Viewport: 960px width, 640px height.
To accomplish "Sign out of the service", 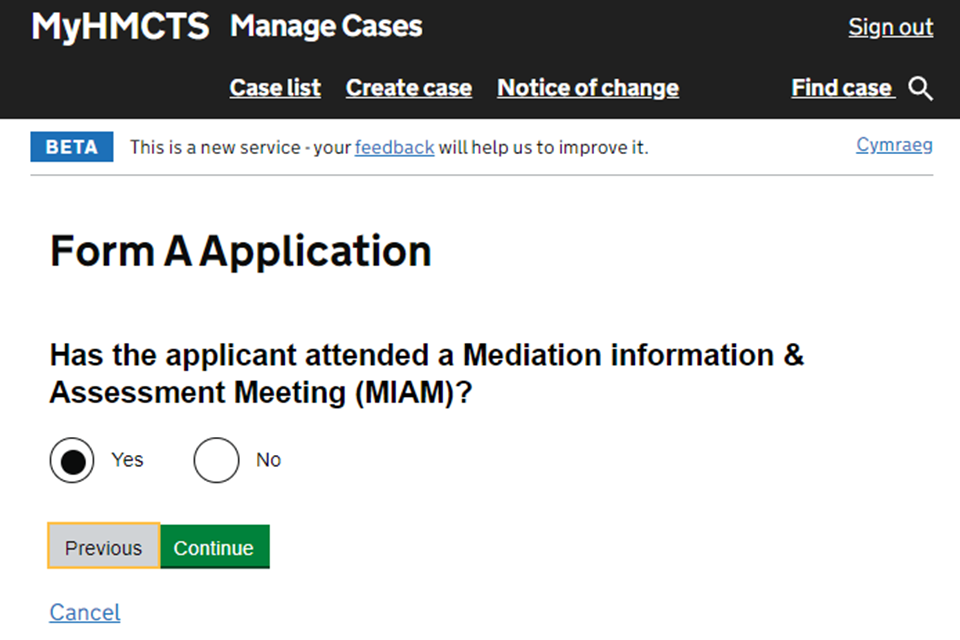I will 890,27.
